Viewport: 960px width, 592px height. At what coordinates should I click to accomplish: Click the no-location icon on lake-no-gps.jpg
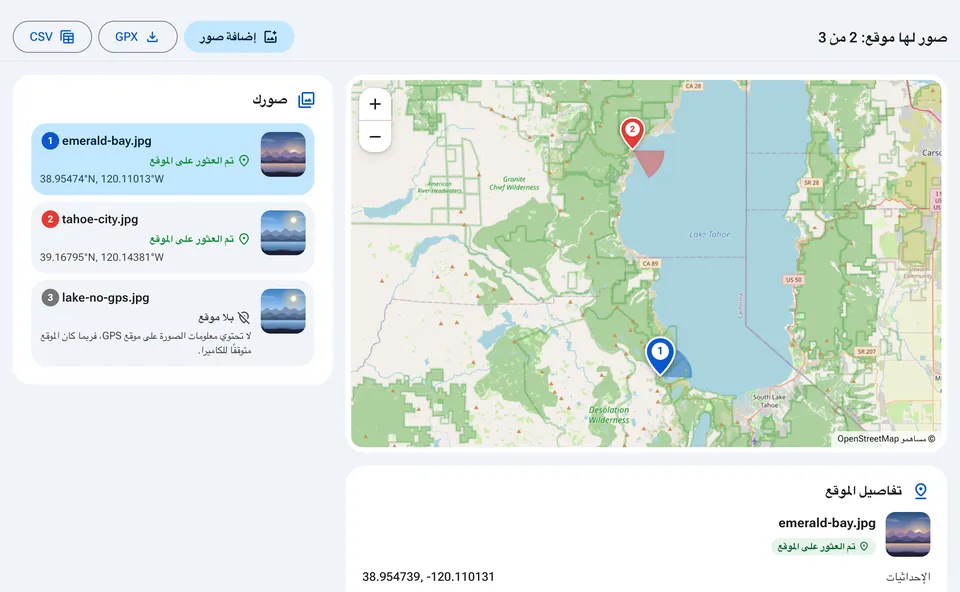(244, 317)
